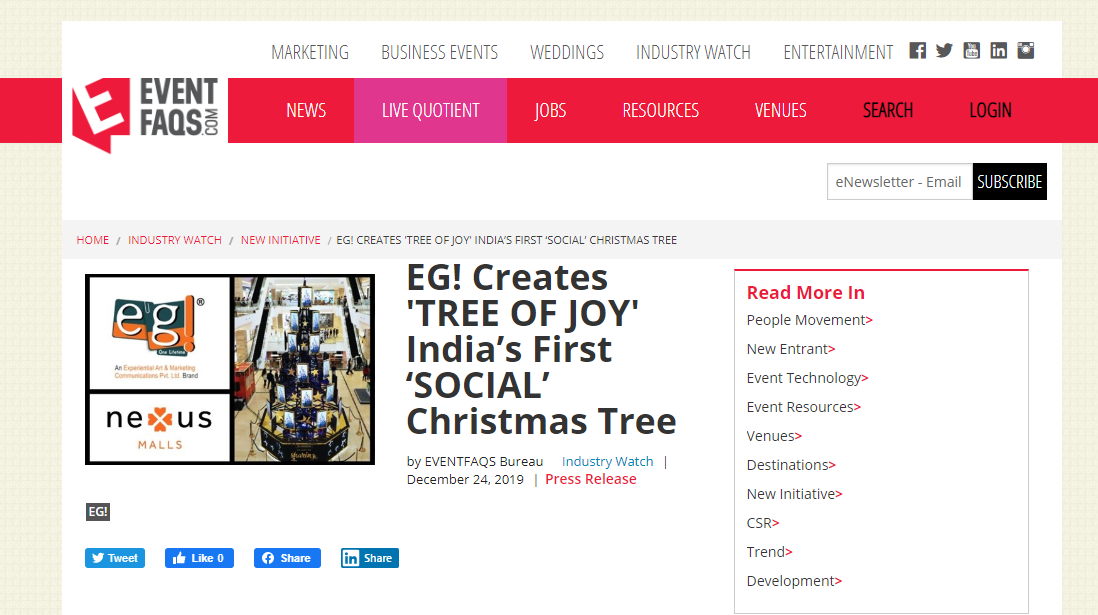Browse the Venues nav item

(x=781, y=111)
